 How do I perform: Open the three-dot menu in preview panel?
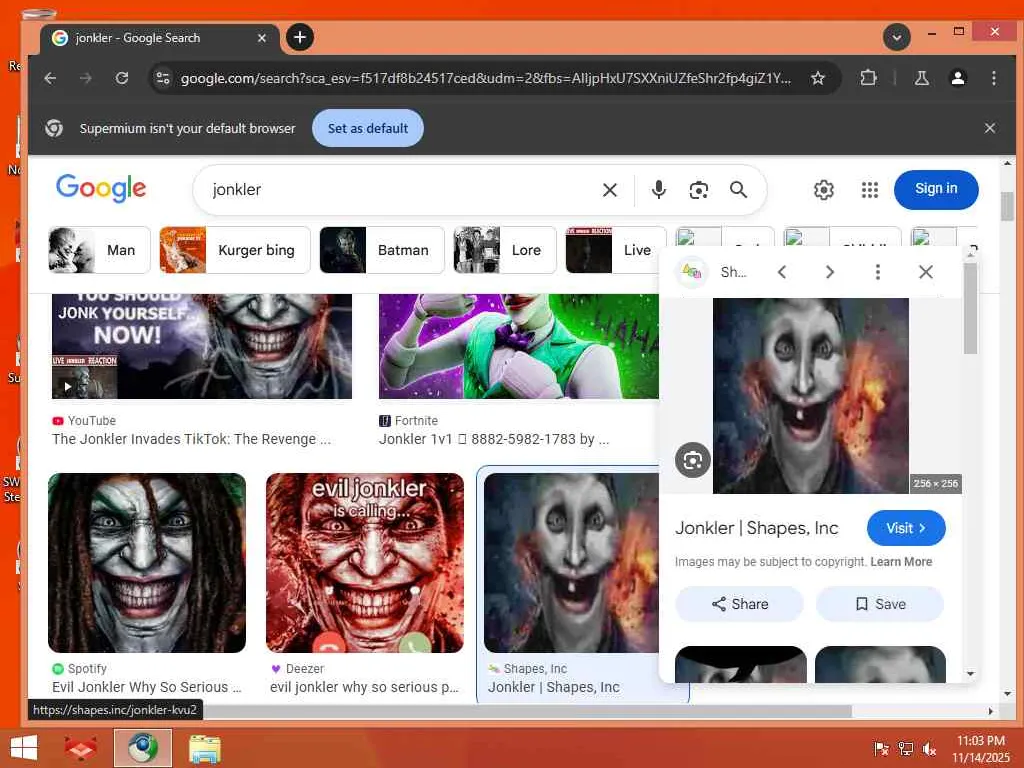[877, 272]
